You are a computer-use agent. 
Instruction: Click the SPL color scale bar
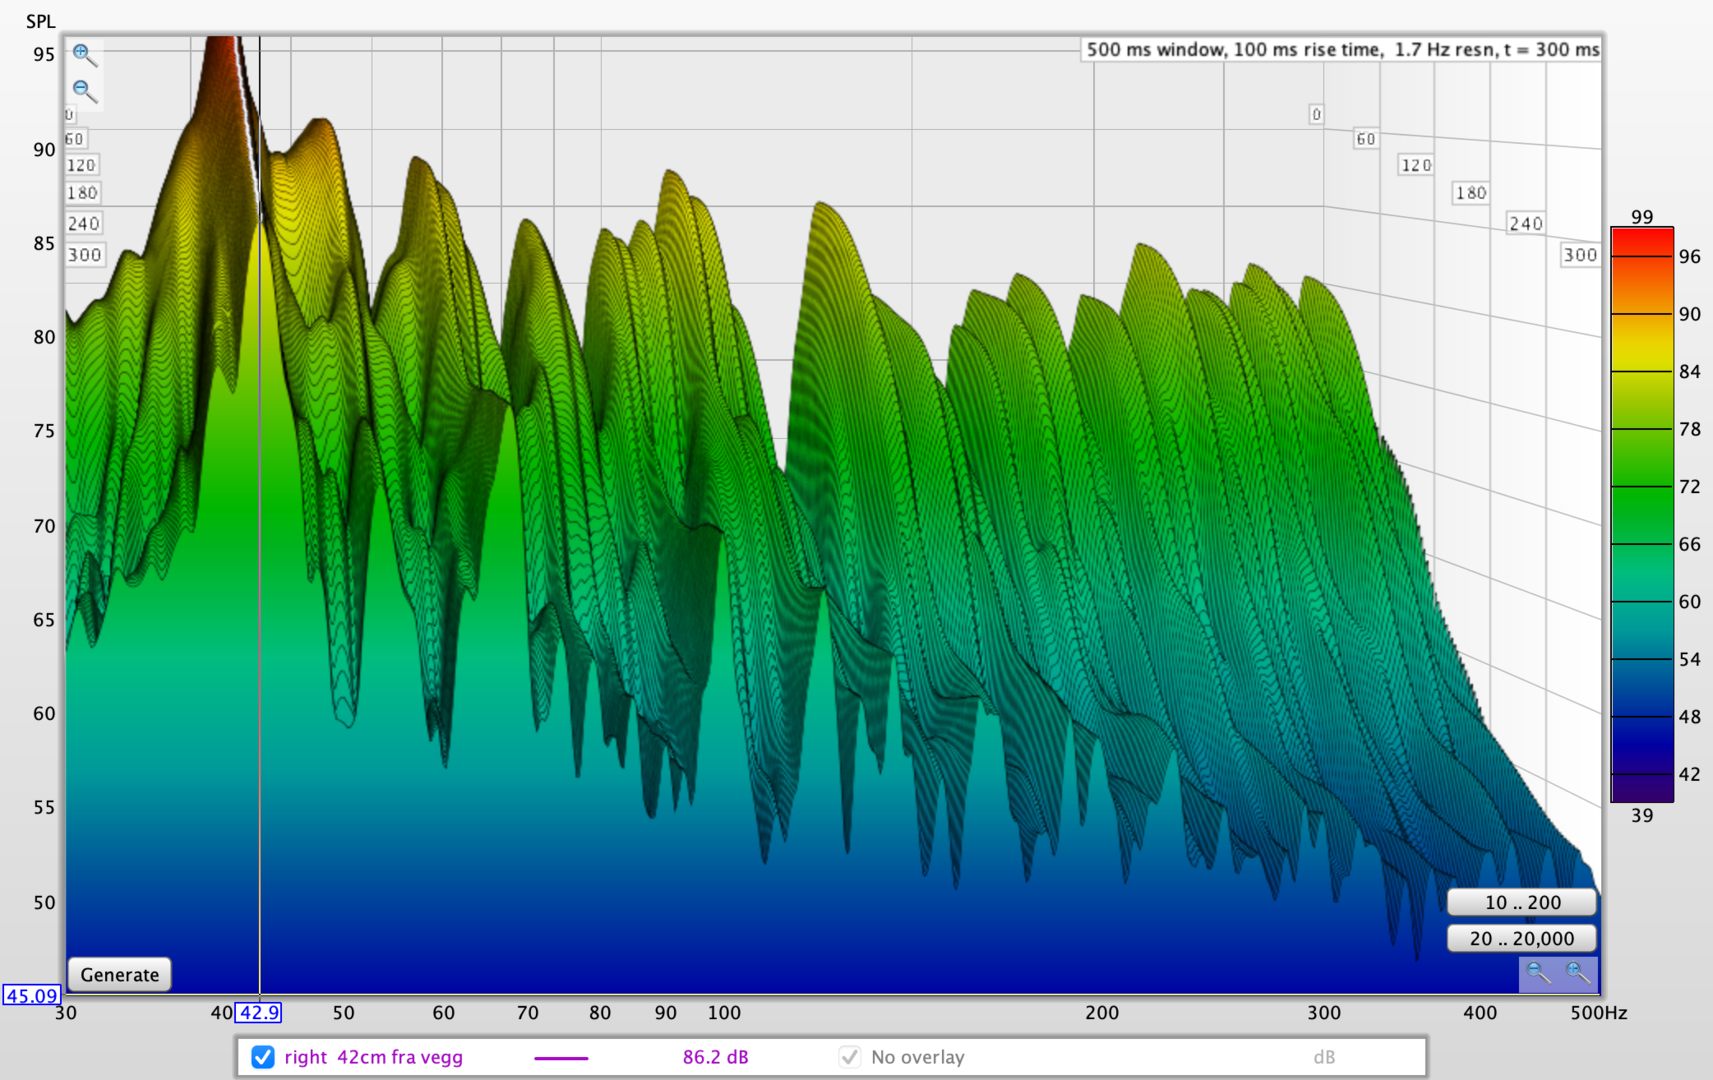point(1642,515)
